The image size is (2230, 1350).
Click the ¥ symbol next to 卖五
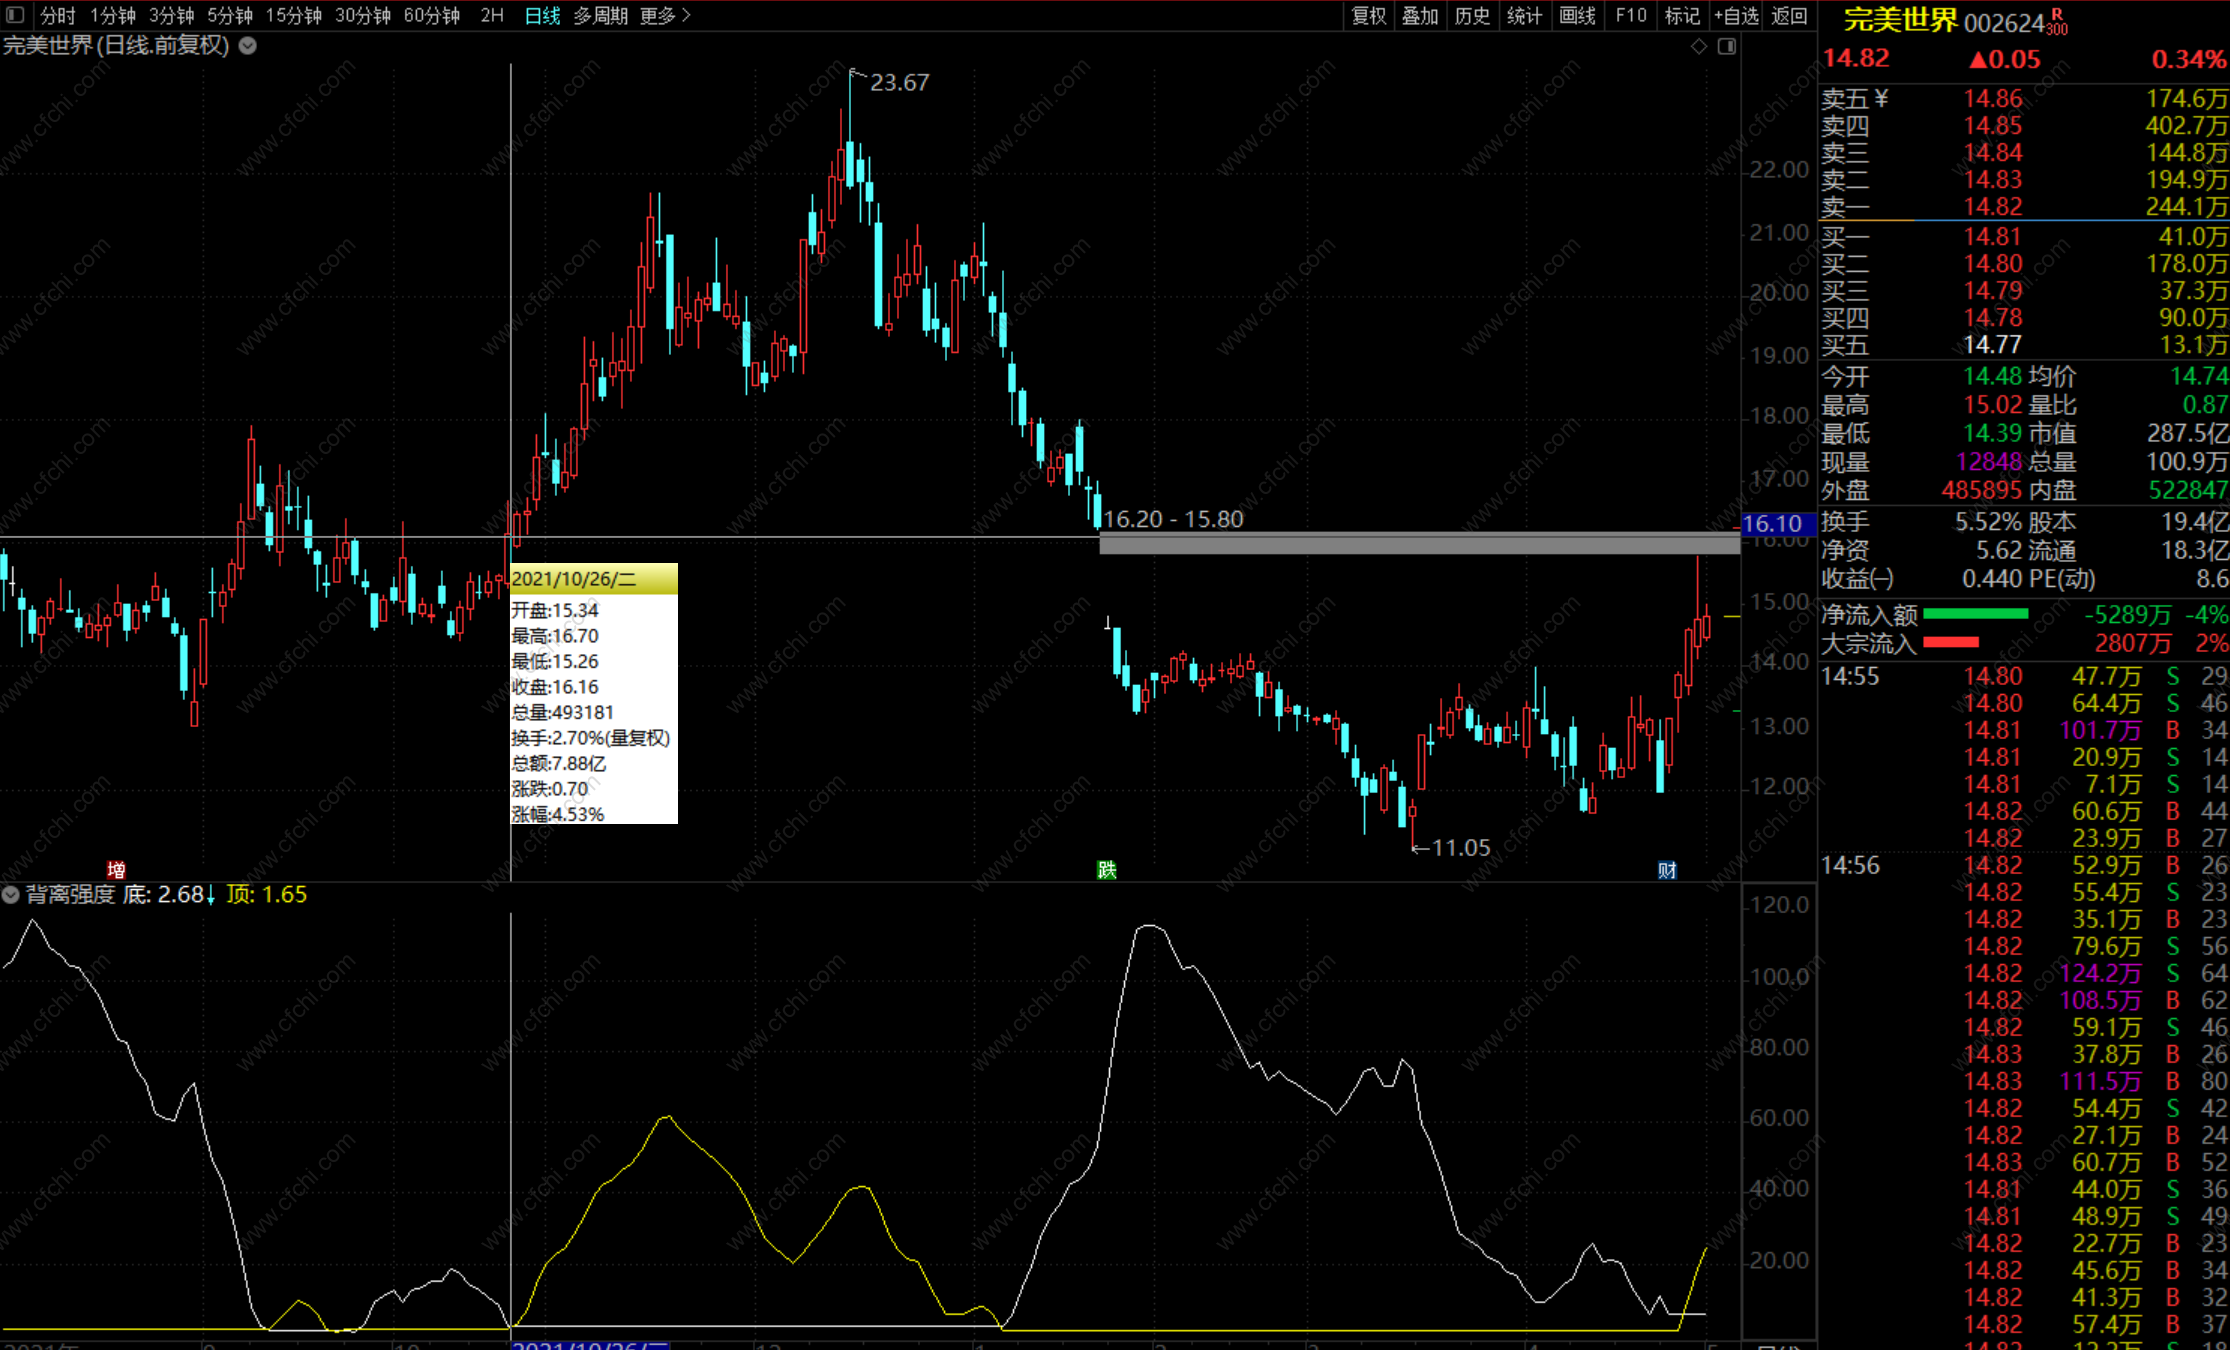1881,98
